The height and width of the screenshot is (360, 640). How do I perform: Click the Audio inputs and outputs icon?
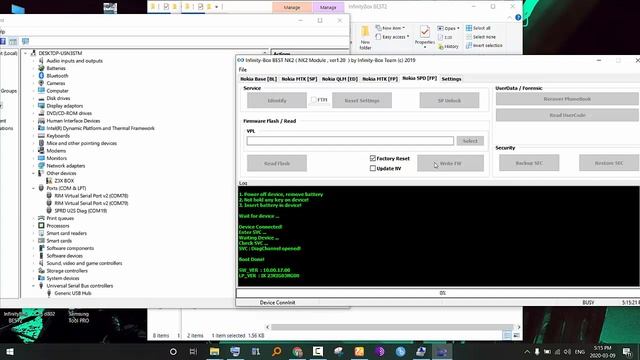(41, 60)
